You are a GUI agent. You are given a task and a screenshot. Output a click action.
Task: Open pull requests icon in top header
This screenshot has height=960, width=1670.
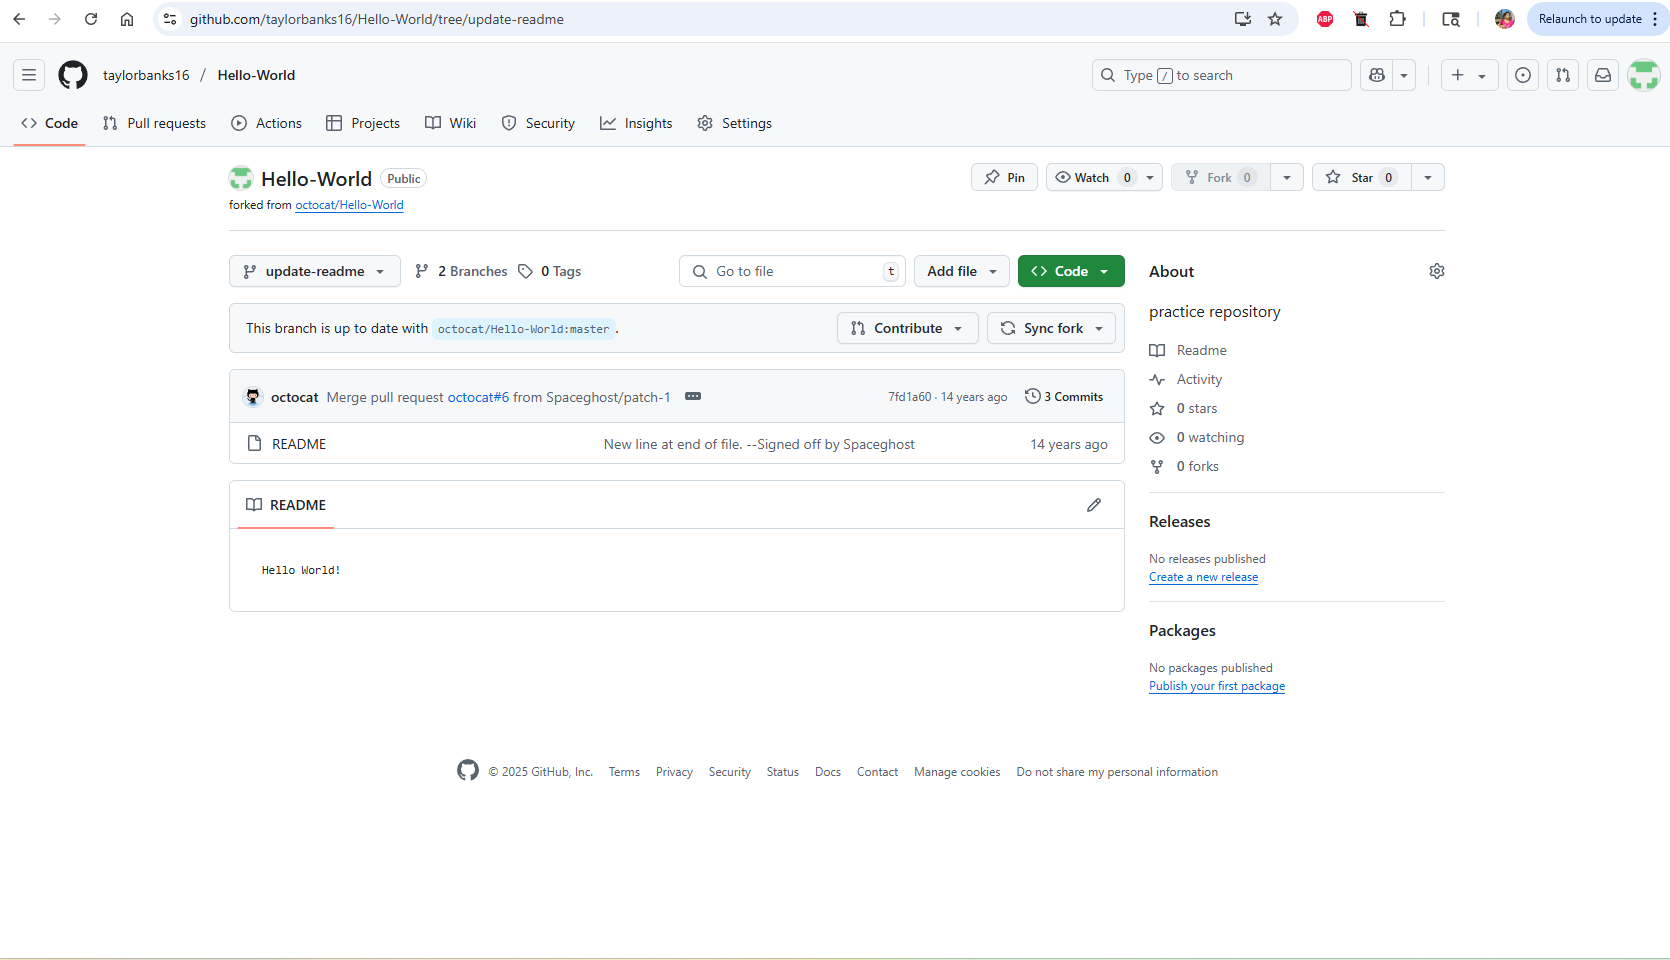(x=1563, y=75)
